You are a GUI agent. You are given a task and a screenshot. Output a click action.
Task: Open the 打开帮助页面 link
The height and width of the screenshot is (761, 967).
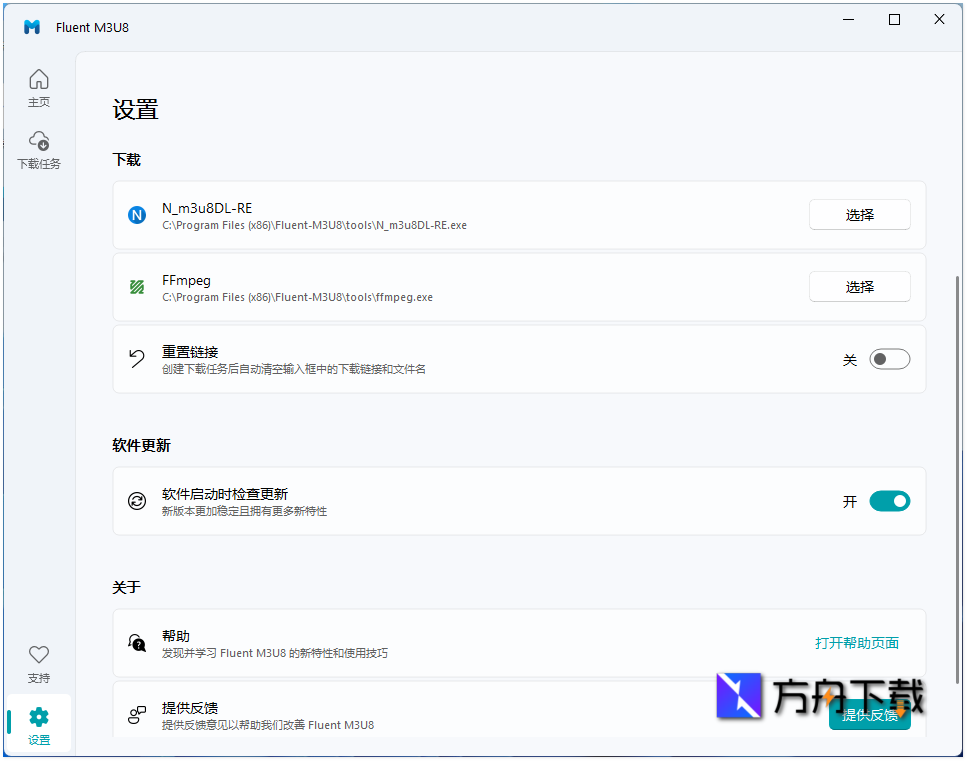pyautogui.click(x=857, y=643)
